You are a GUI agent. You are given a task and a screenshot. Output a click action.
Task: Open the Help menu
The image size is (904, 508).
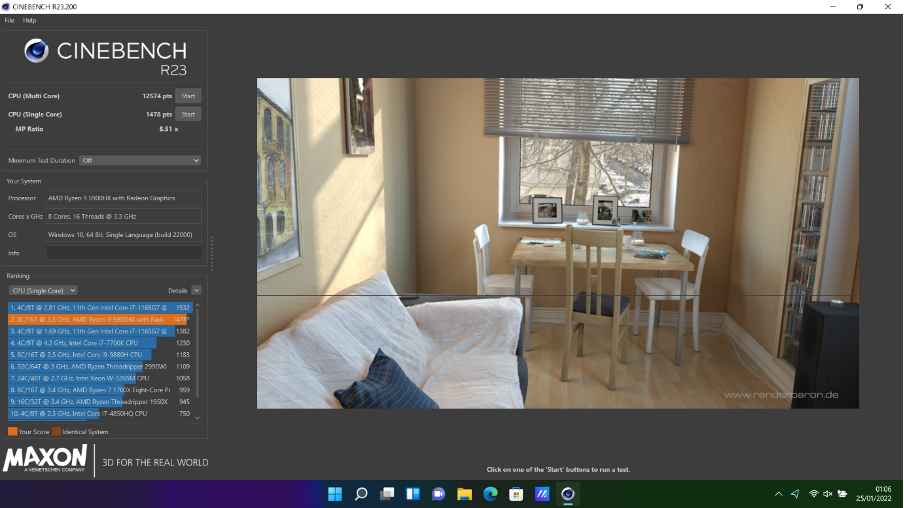point(29,20)
